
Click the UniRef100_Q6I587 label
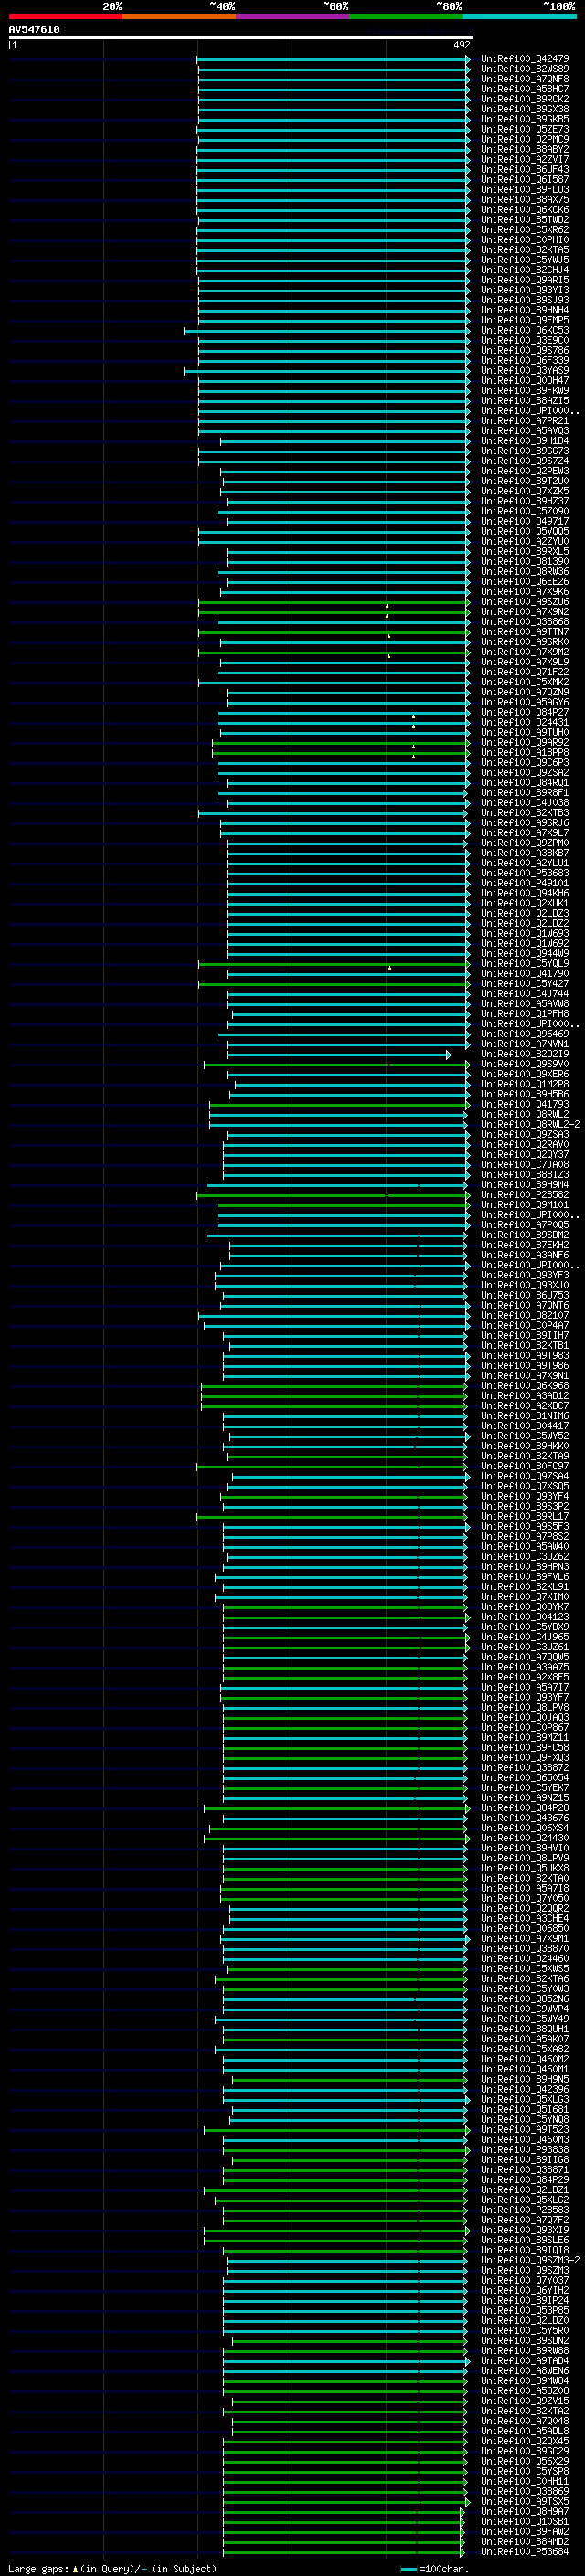pos(525,179)
